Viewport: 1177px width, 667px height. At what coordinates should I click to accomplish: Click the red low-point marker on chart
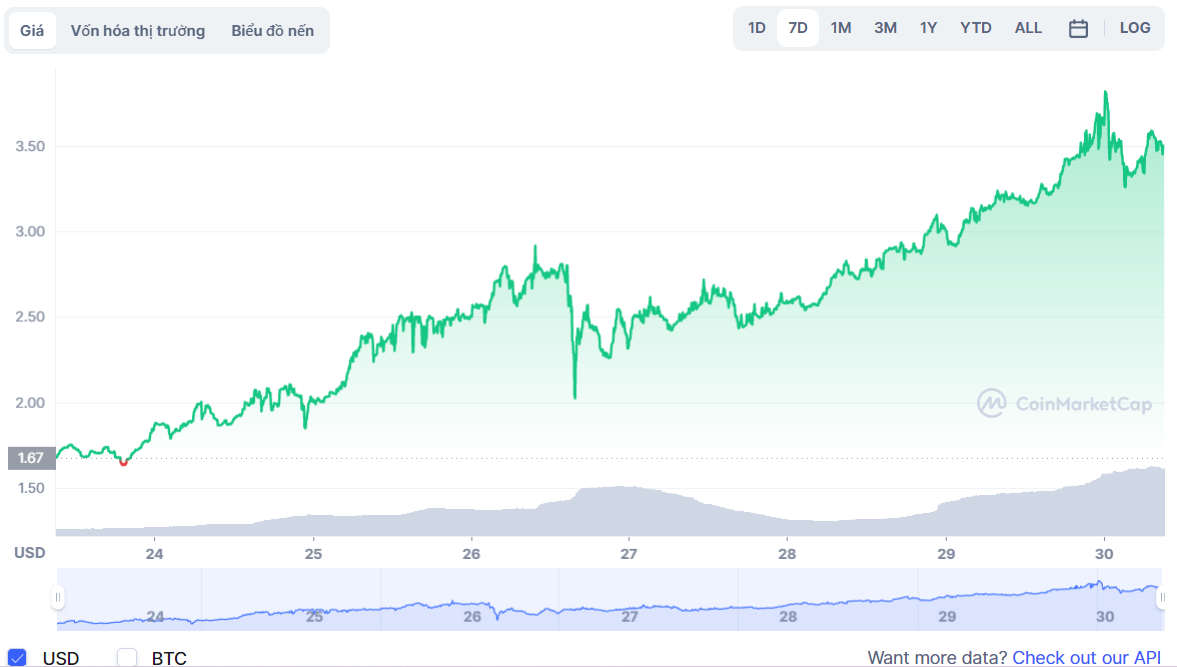point(124,463)
